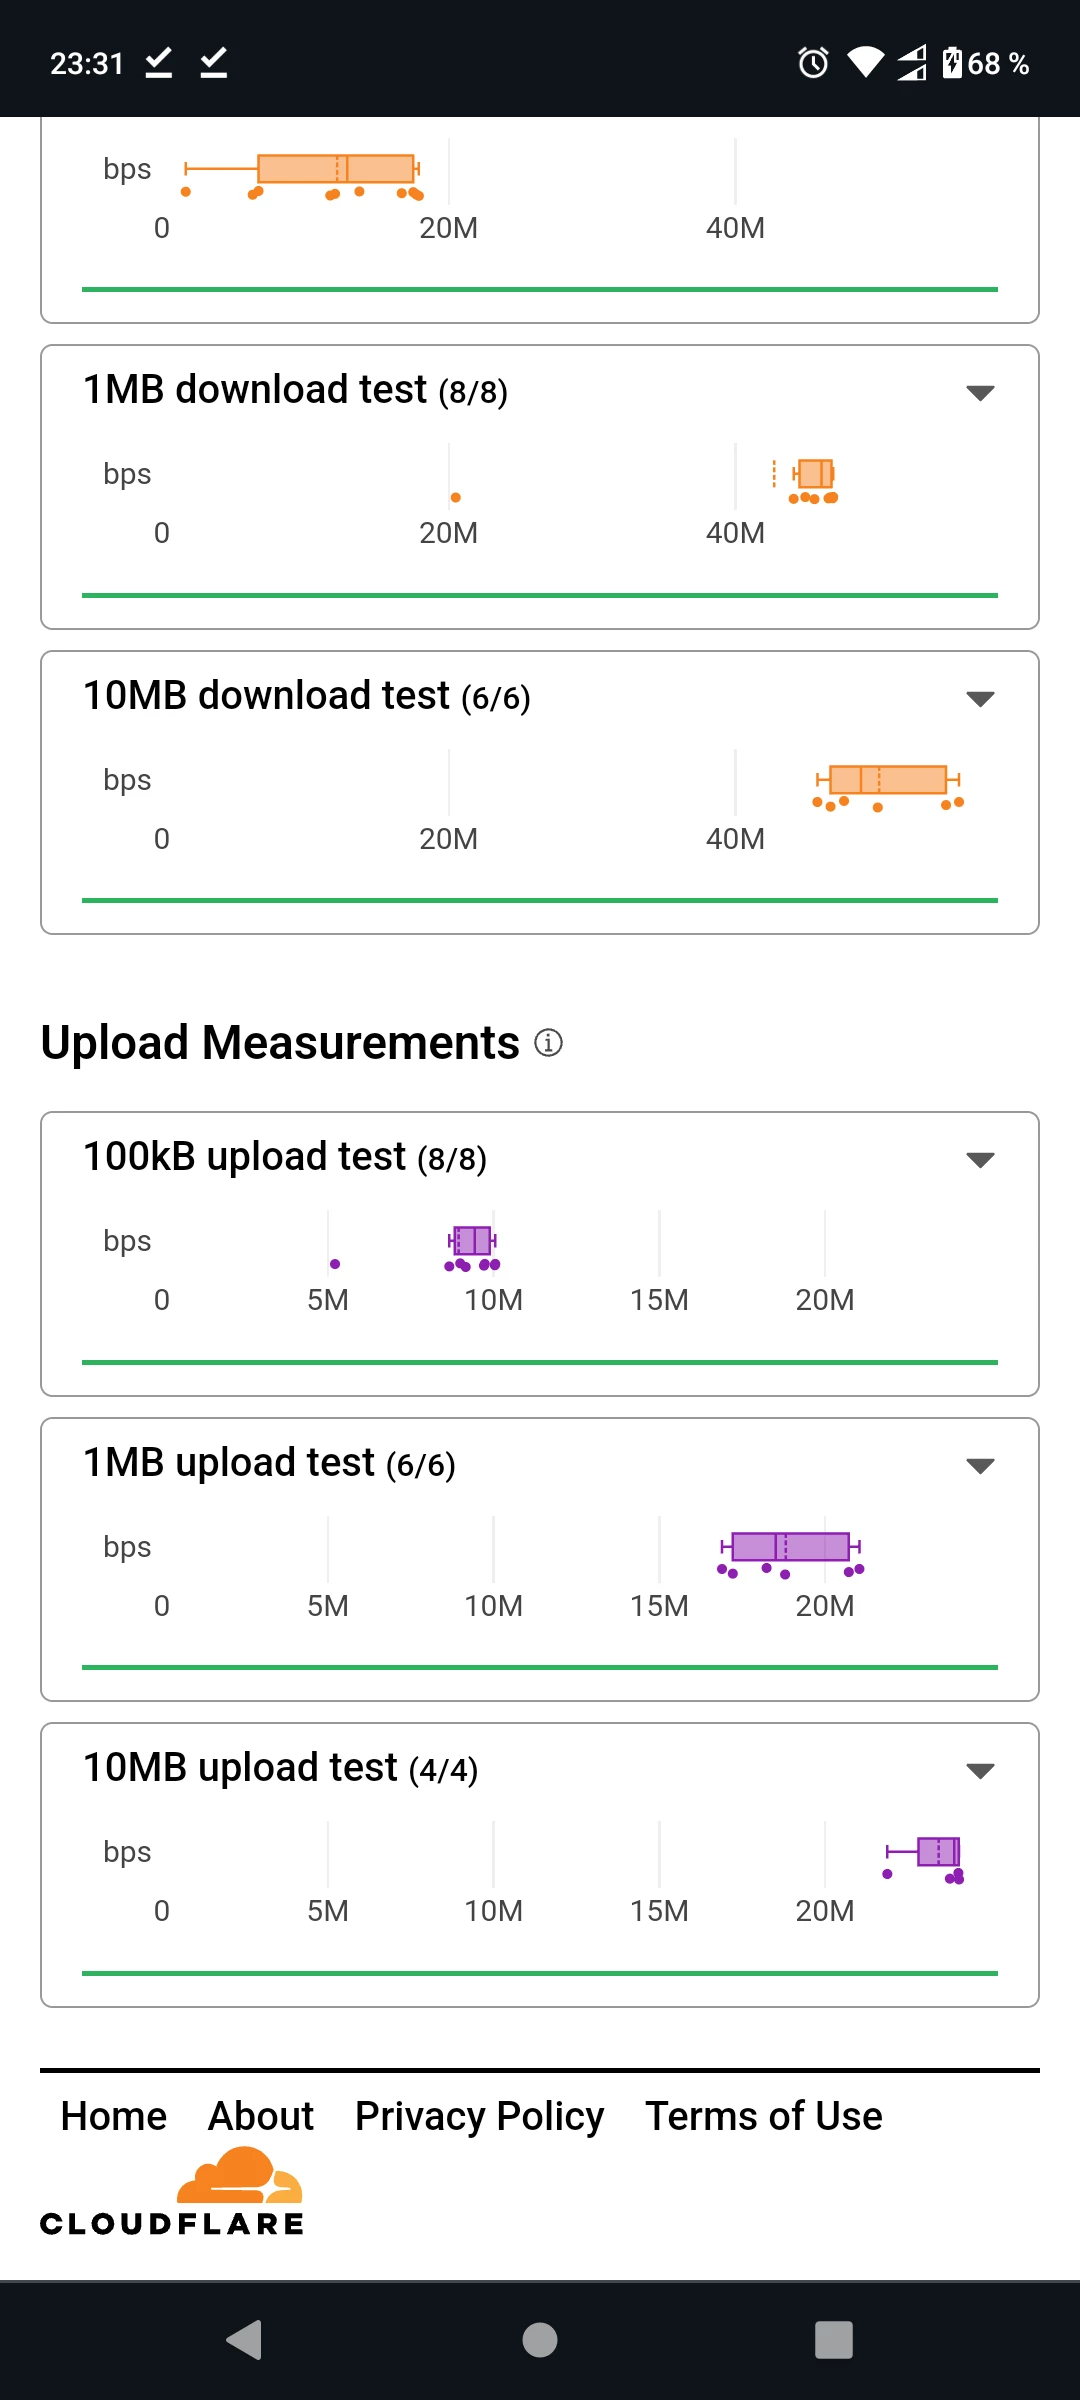Expand the 100kB upload test section
The width and height of the screenshot is (1080, 2400).
pyautogui.click(x=980, y=1159)
